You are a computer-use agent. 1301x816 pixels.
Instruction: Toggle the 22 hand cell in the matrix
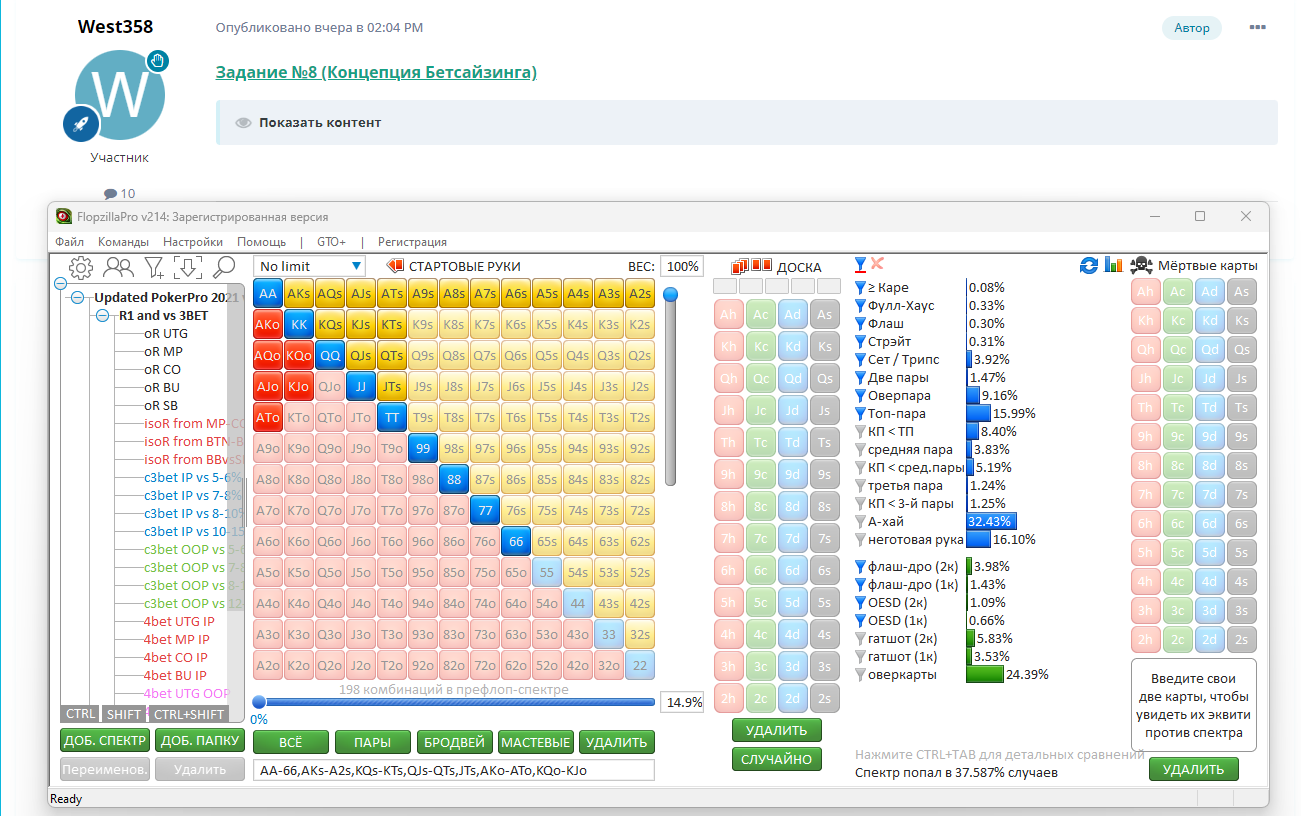[x=640, y=666]
